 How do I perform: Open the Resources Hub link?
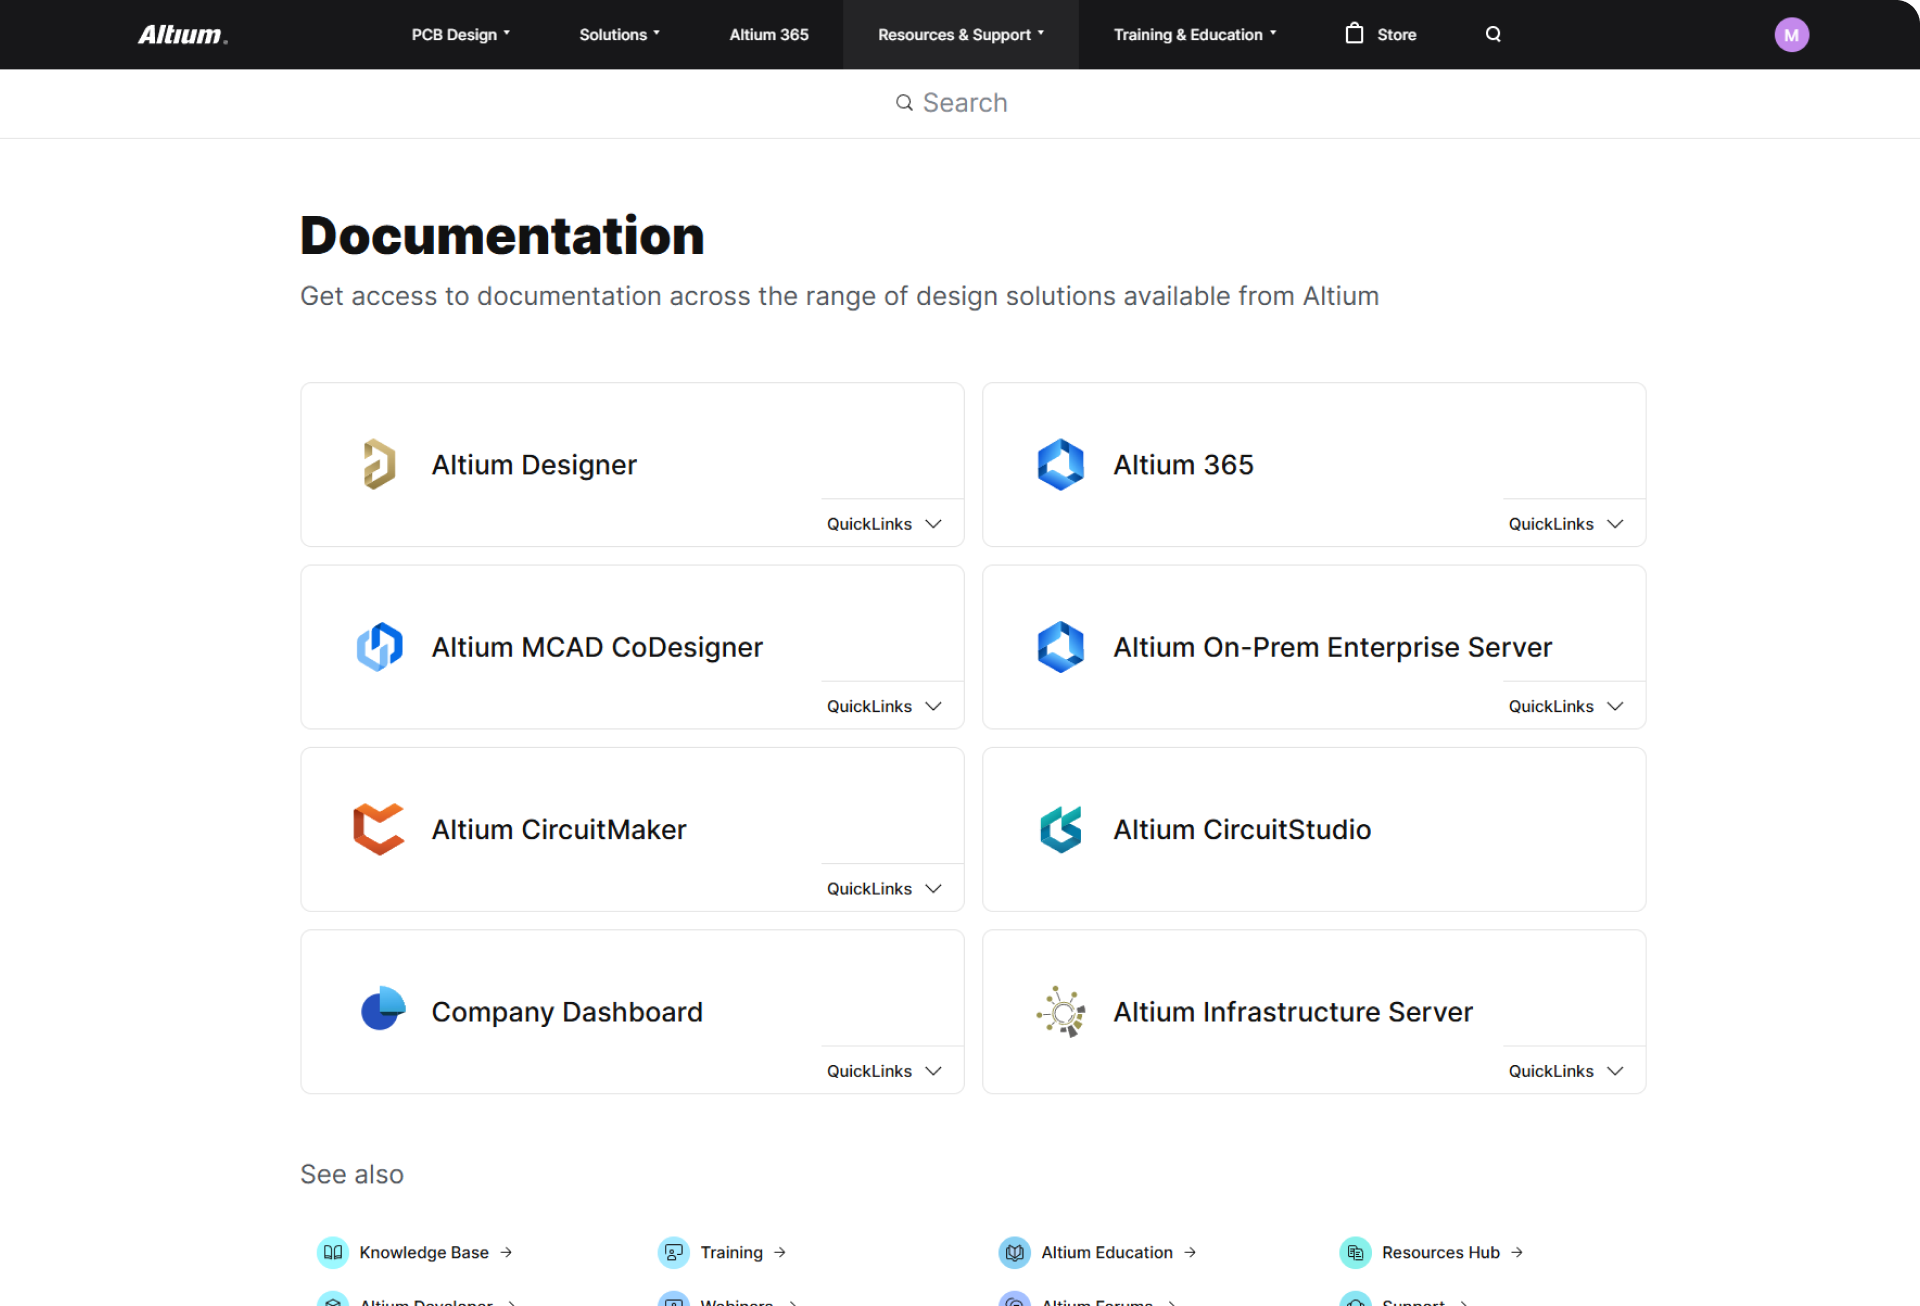coord(1440,1252)
